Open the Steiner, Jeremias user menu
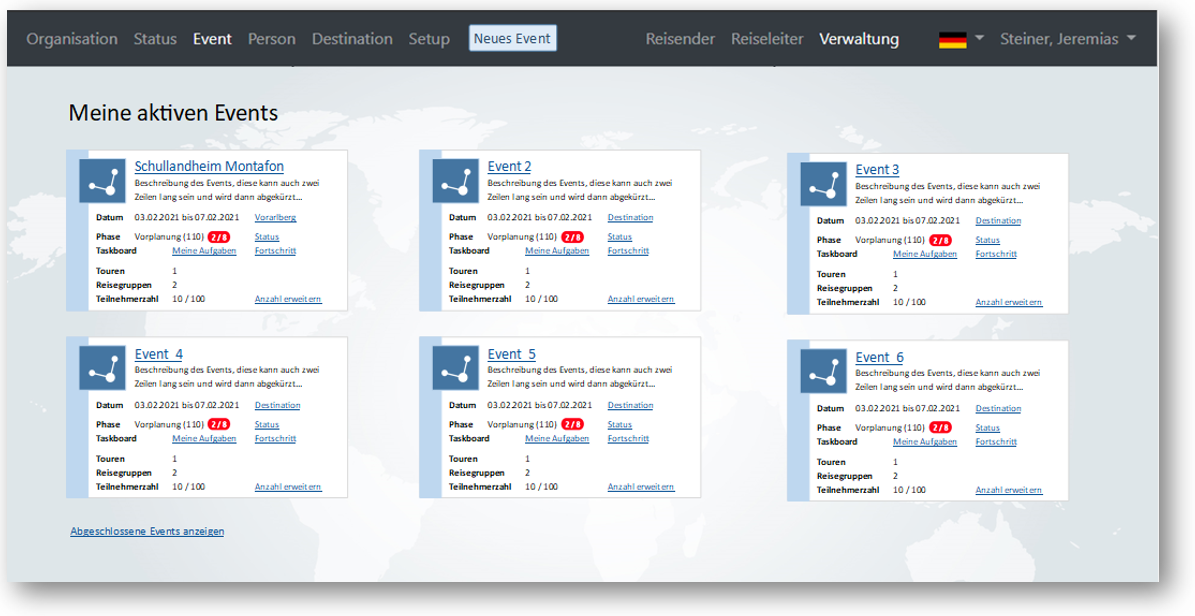 coord(1067,39)
